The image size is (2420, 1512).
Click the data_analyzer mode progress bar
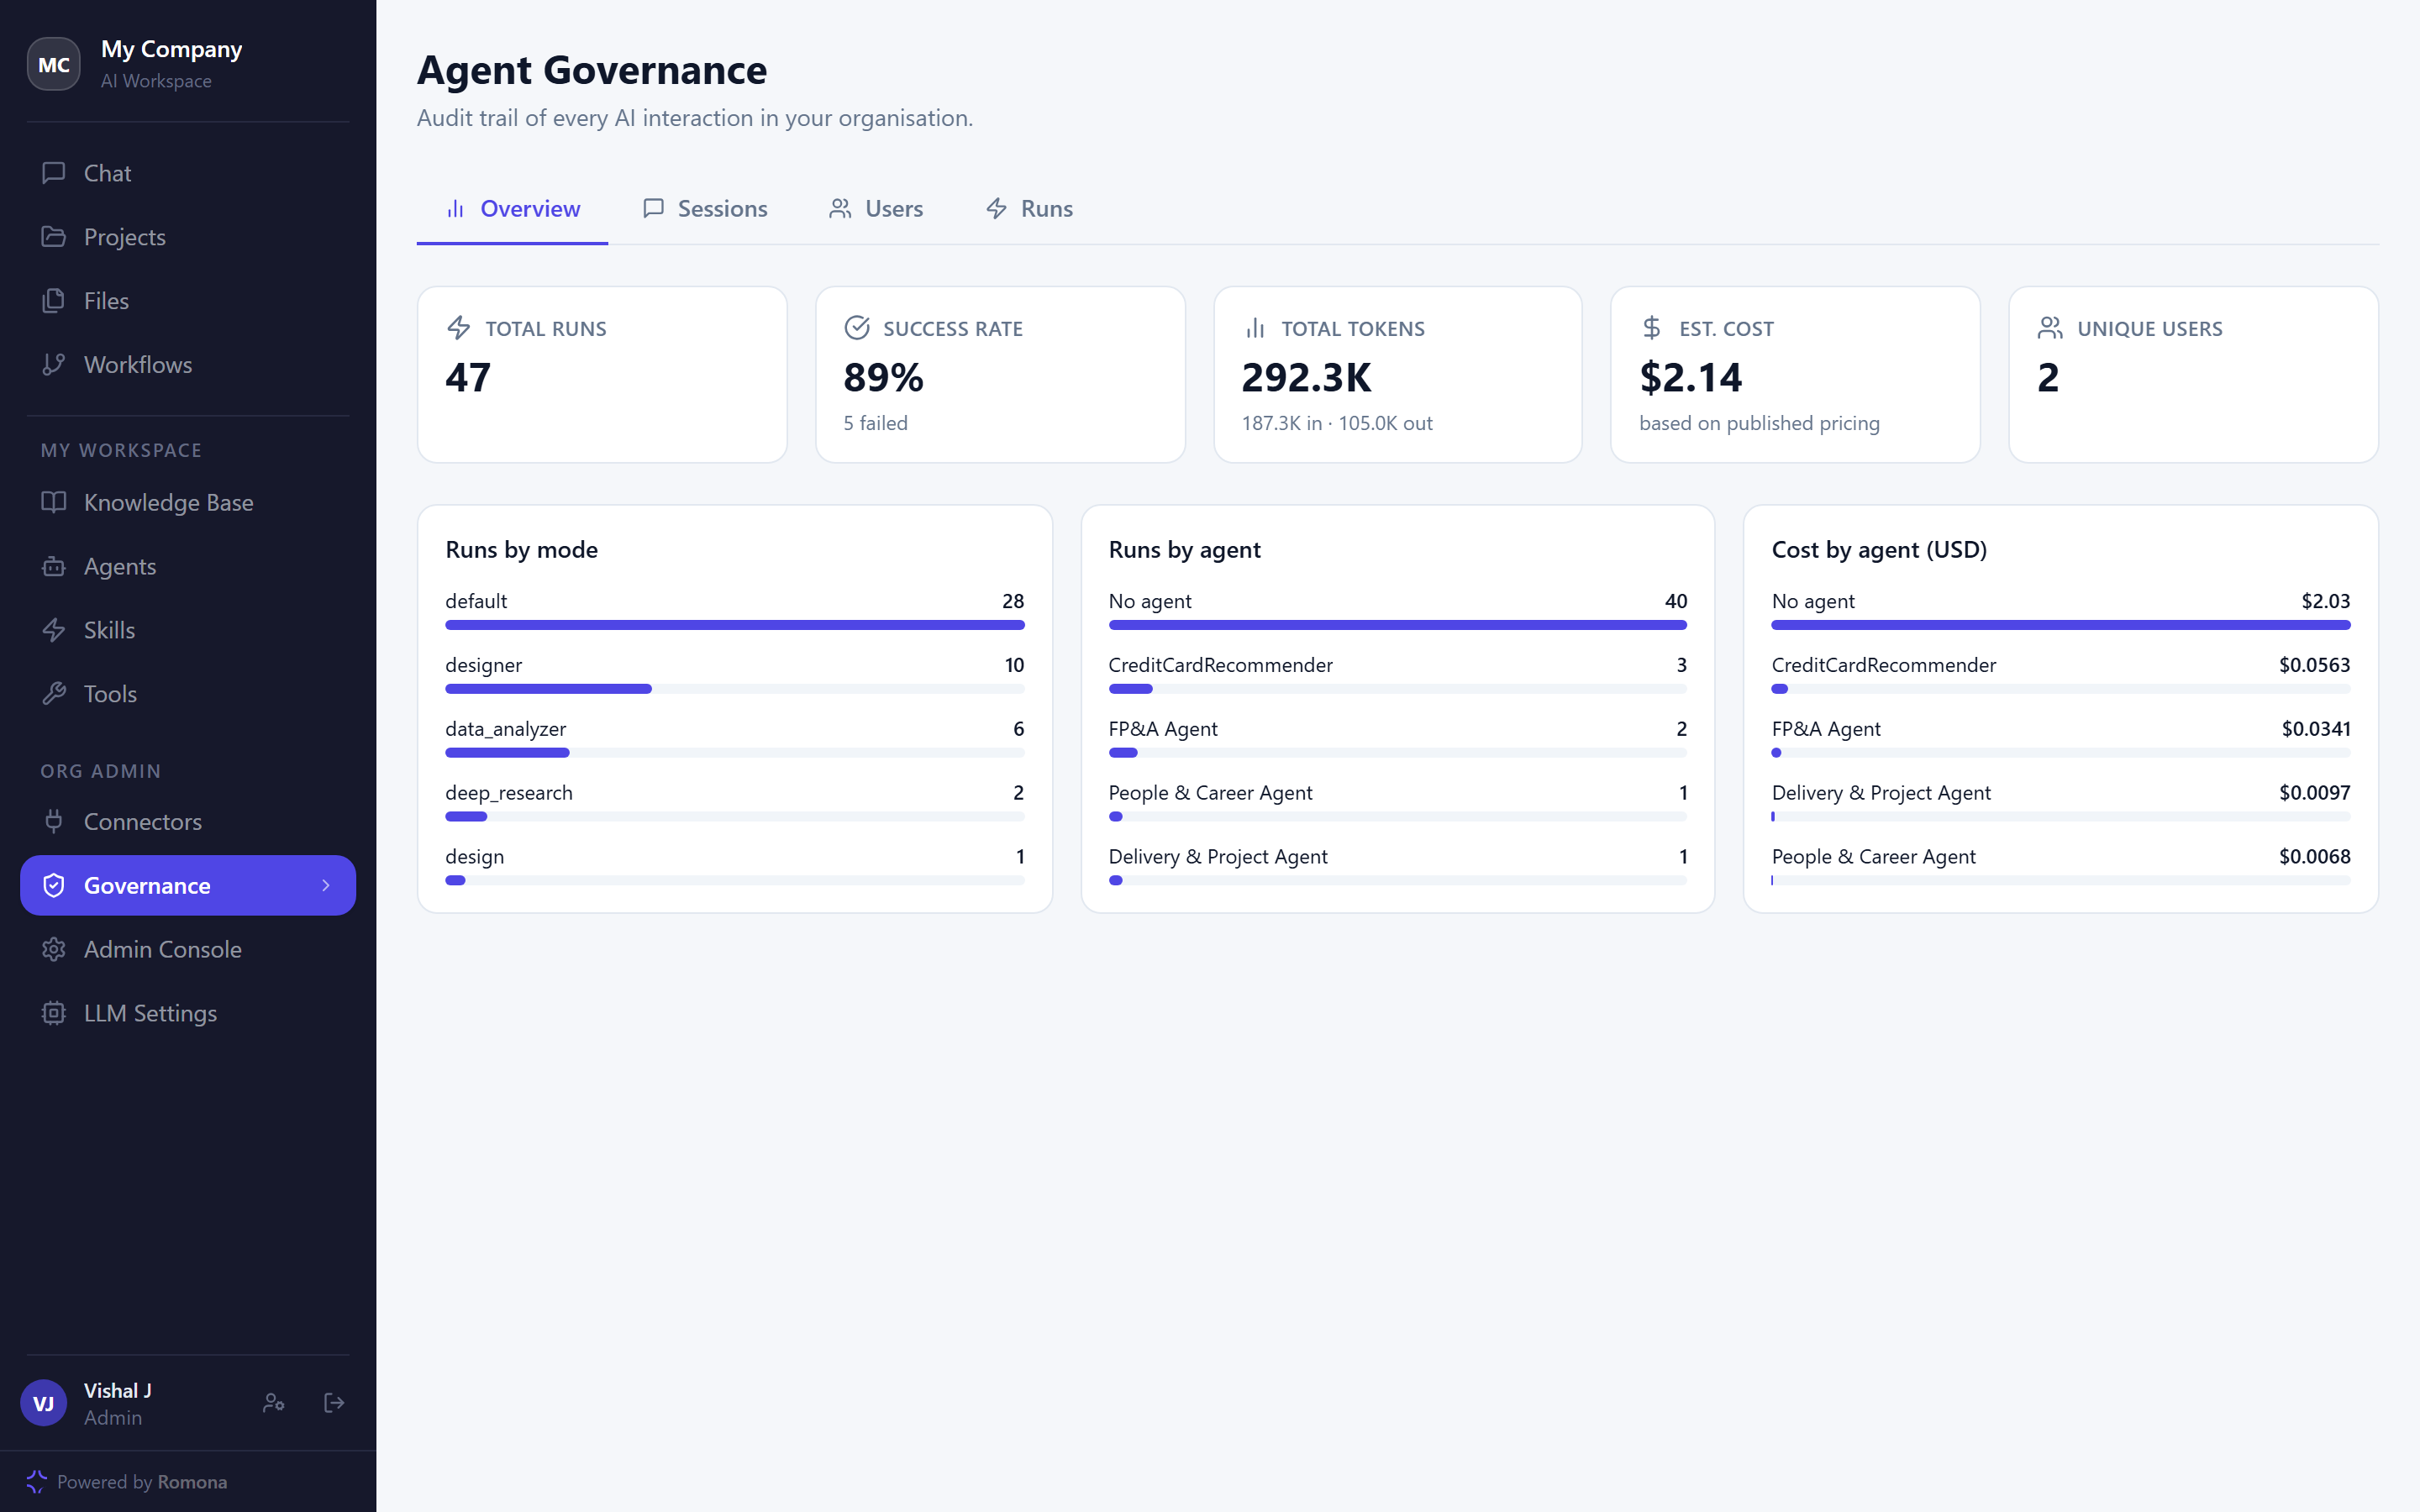[735, 753]
